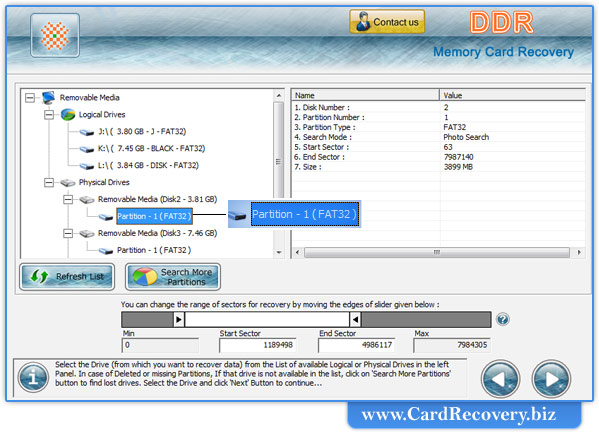Click details panel scroll right arrow
The image size is (599, 432).
579,252
